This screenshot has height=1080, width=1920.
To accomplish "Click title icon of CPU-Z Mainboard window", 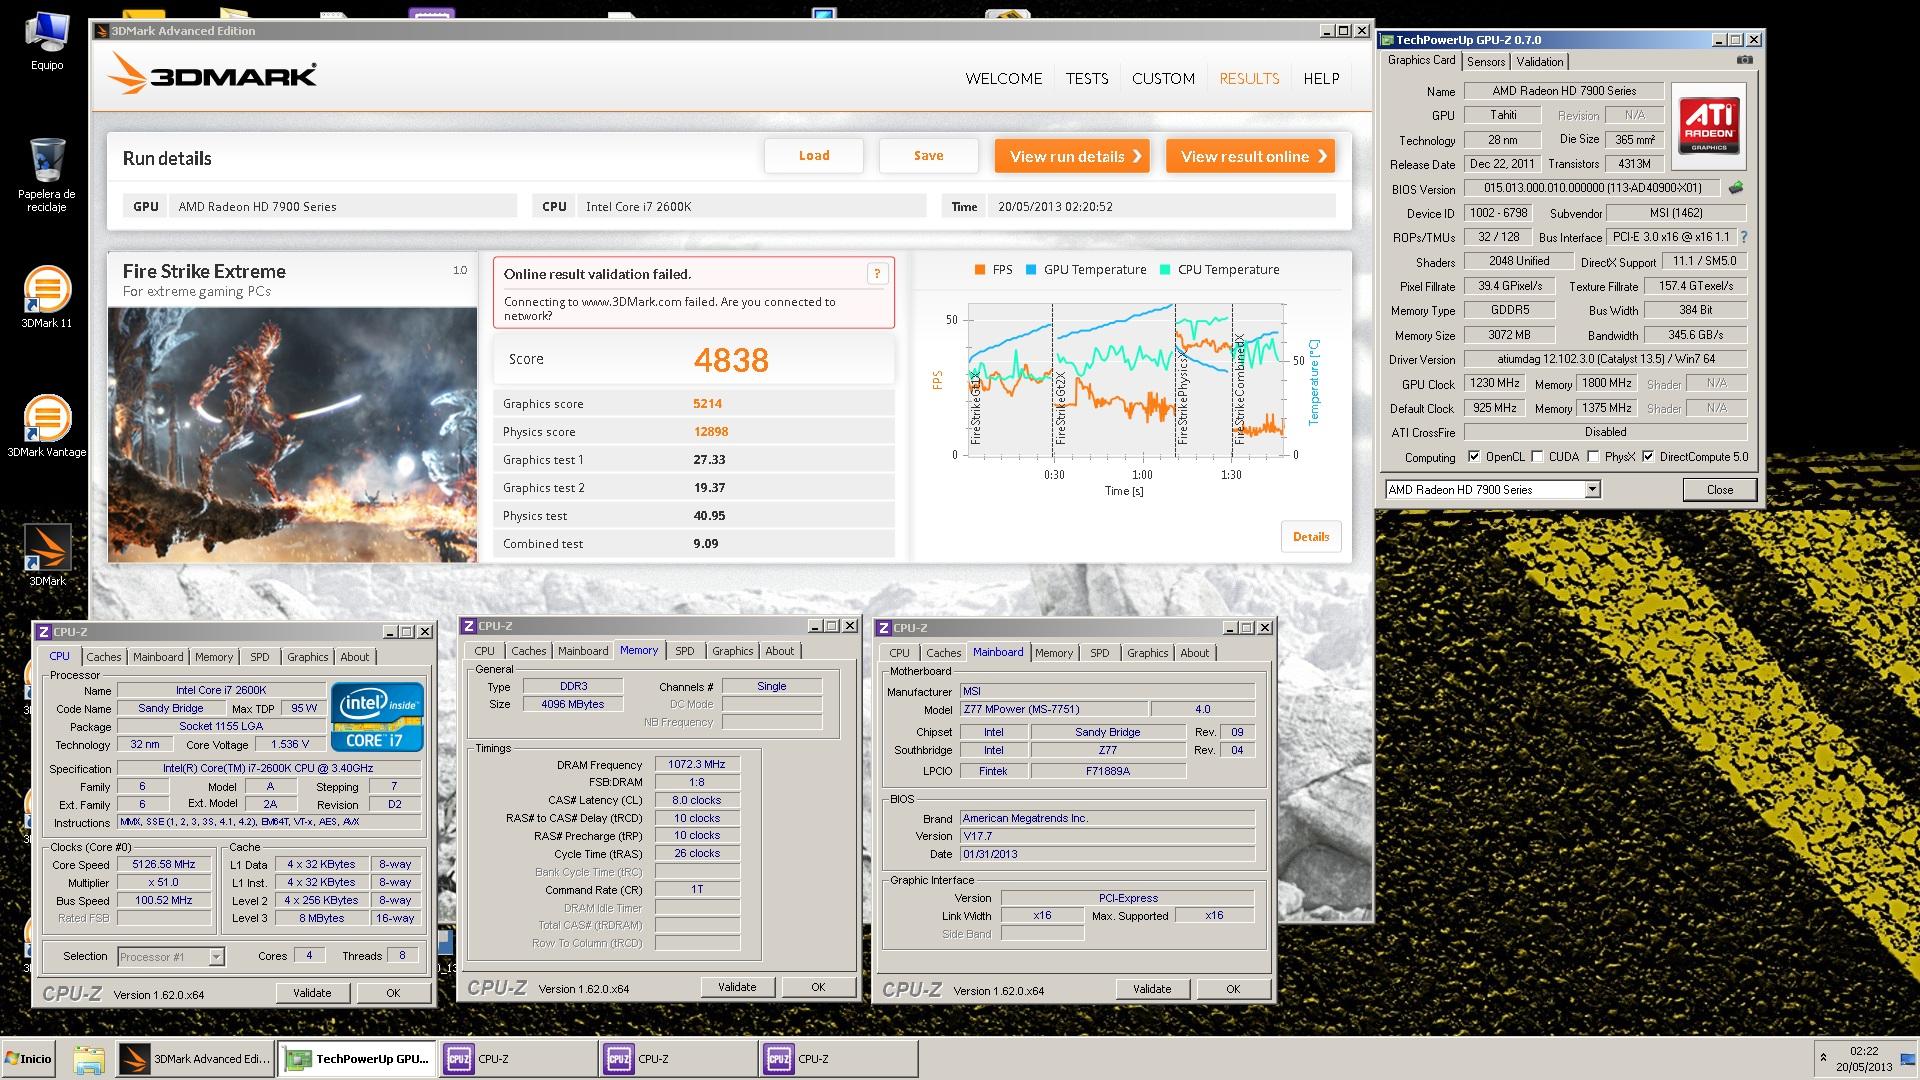I will pos(883,628).
